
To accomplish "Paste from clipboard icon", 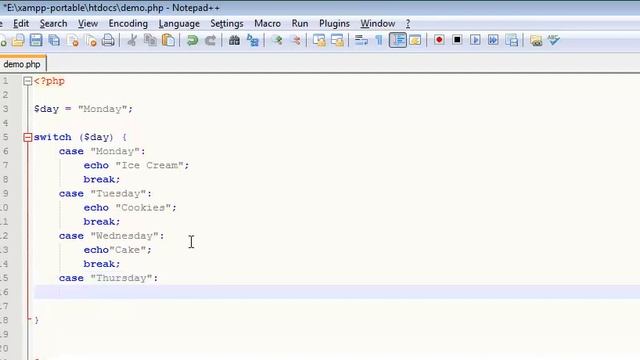I will 169,40.
